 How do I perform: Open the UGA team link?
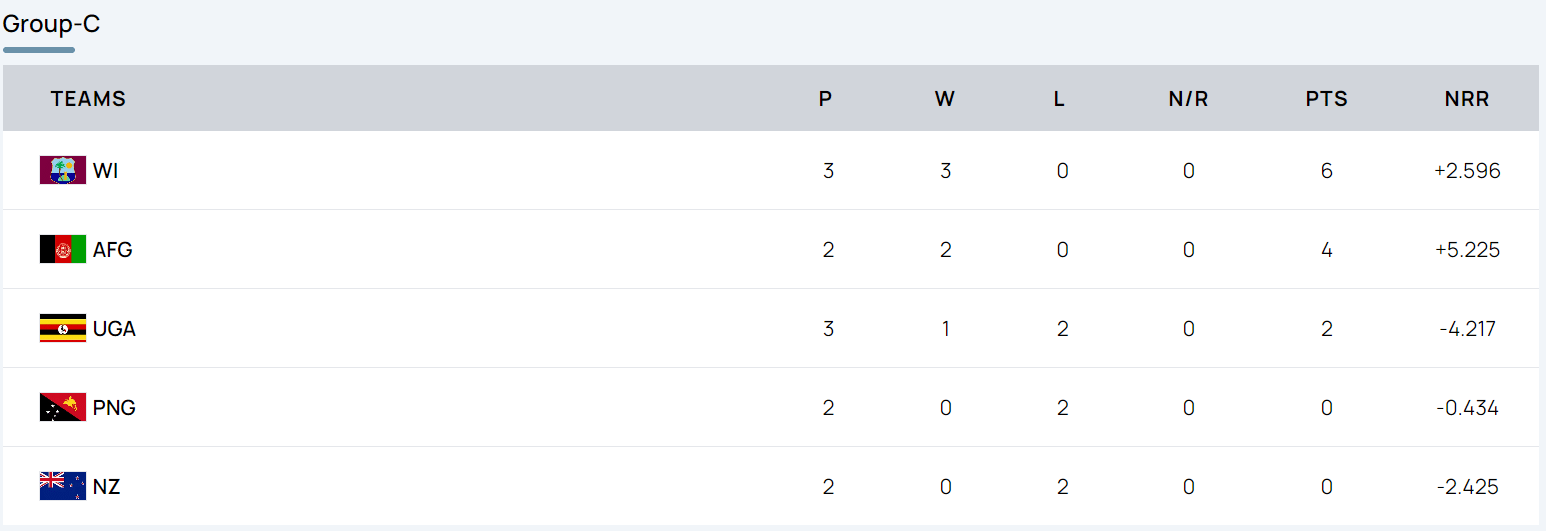[x=114, y=329]
